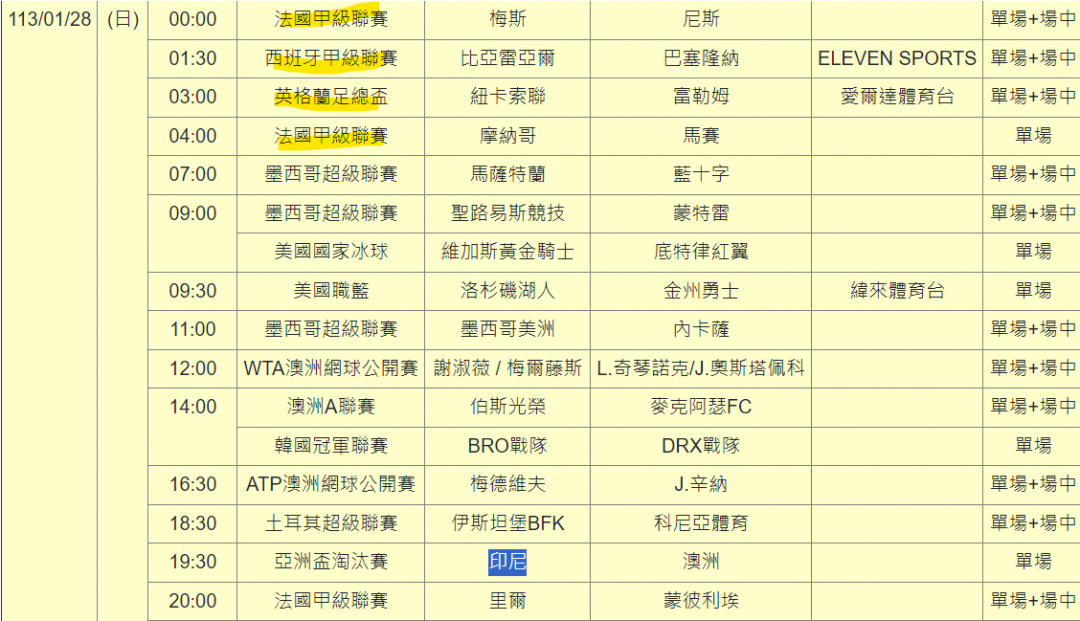Select the 19:30 time cell

pyautogui.click(x=193, y=562)
